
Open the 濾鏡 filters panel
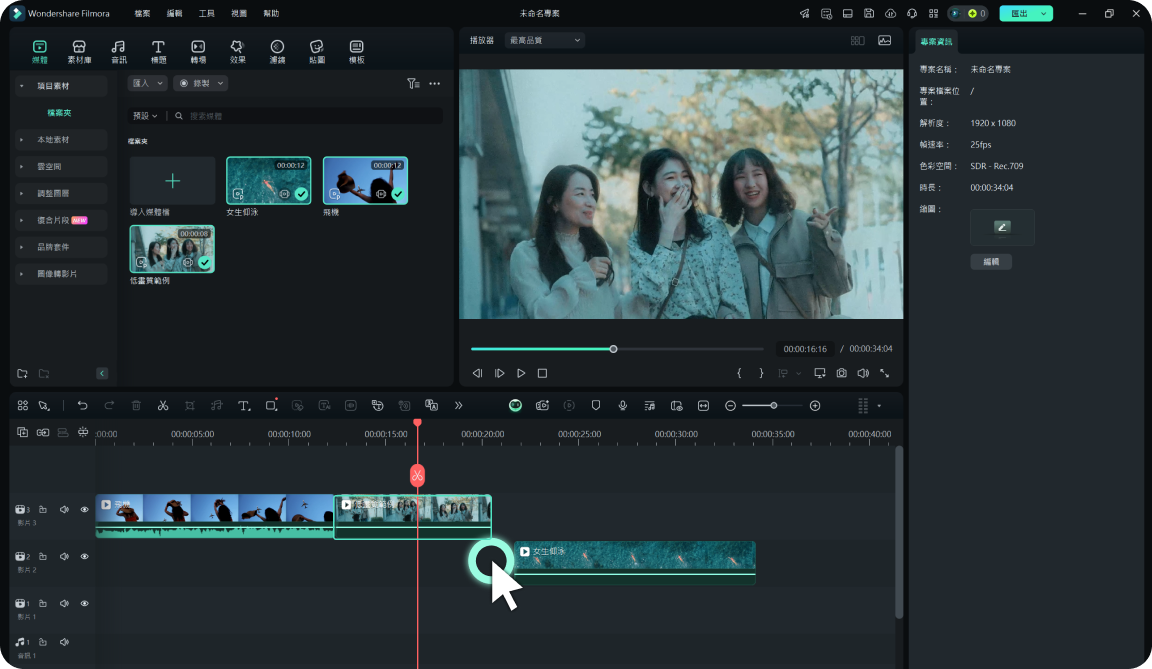tap(277, 51)
